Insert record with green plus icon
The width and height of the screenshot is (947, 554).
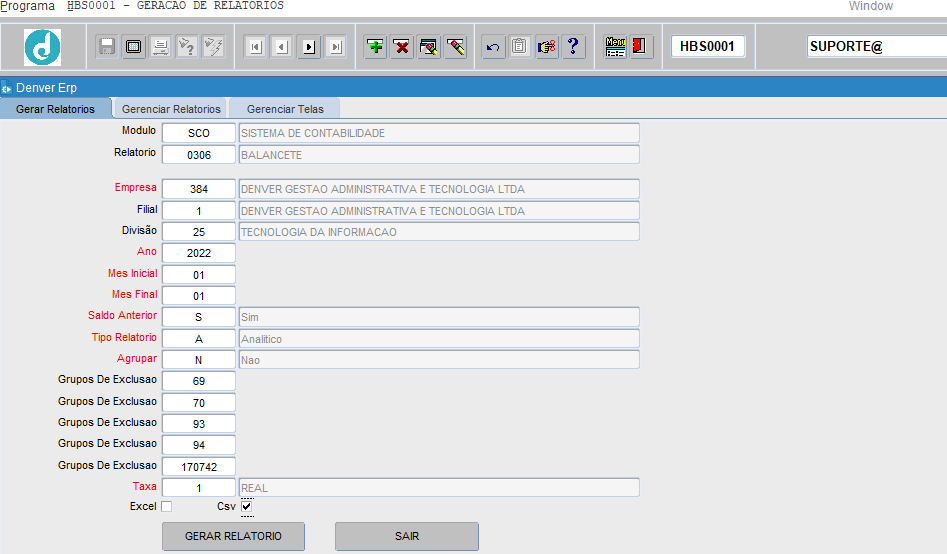(375, 47)
